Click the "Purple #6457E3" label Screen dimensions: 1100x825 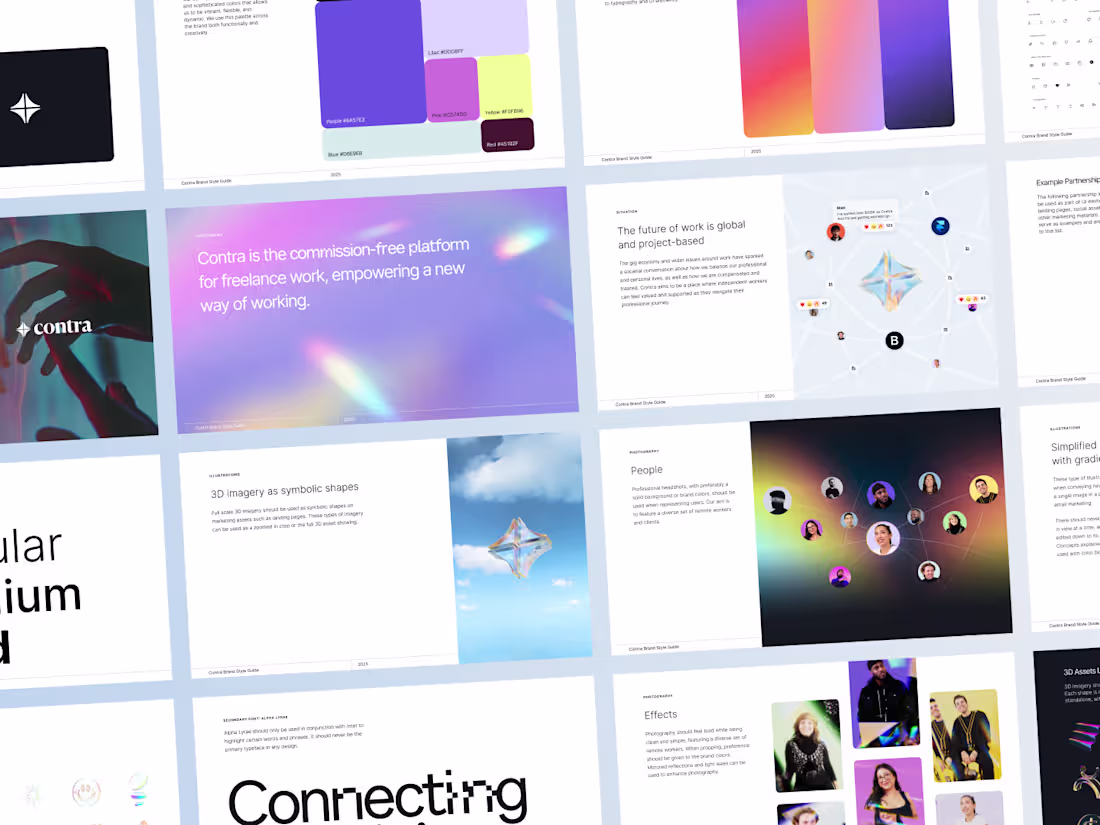click(x=345, y=121)
